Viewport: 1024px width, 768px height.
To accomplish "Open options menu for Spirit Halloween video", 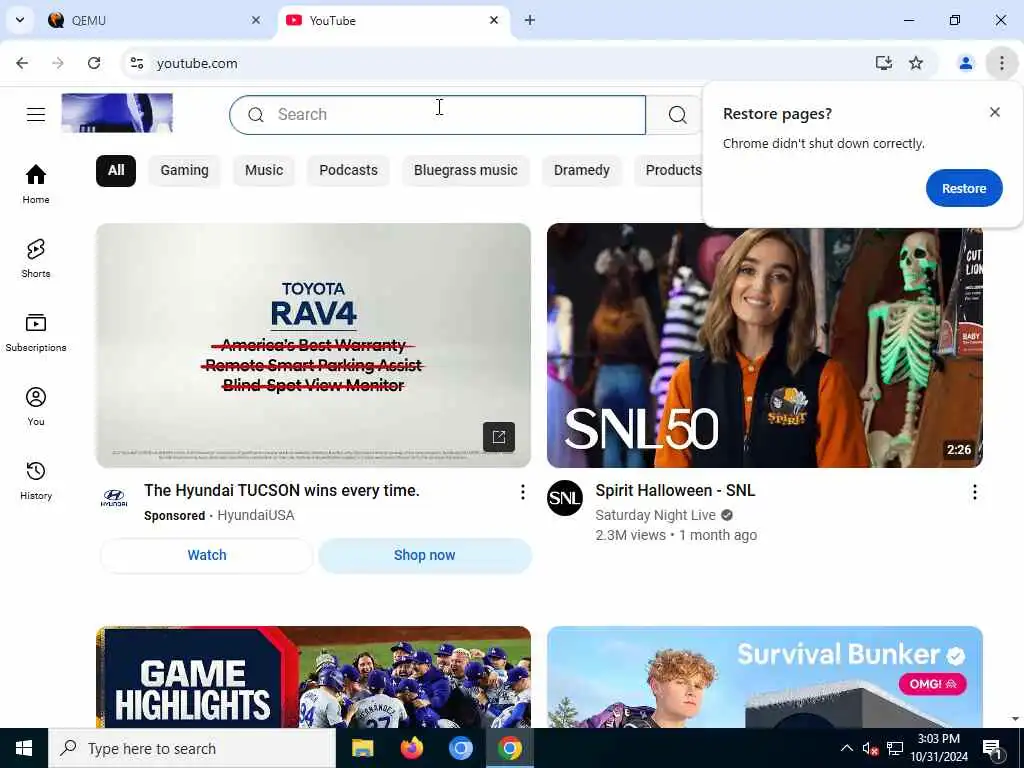I will coord(974,492).
